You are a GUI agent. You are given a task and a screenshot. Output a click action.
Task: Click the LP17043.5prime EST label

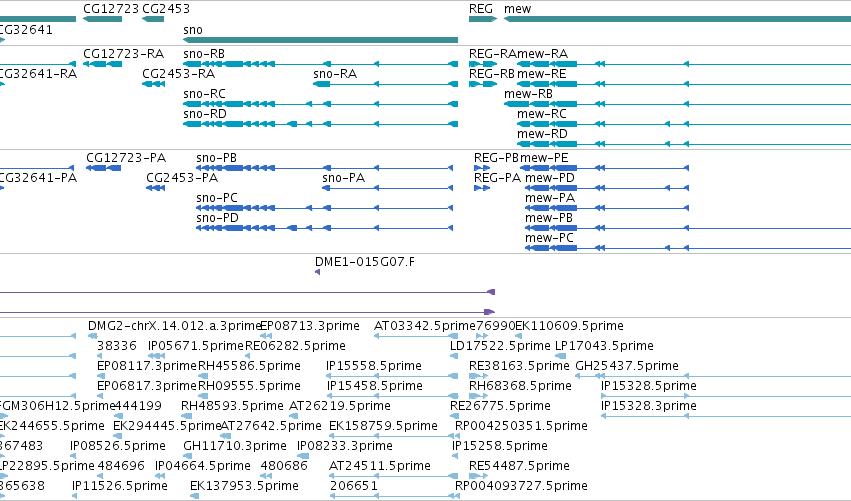[x=604, y=346]
